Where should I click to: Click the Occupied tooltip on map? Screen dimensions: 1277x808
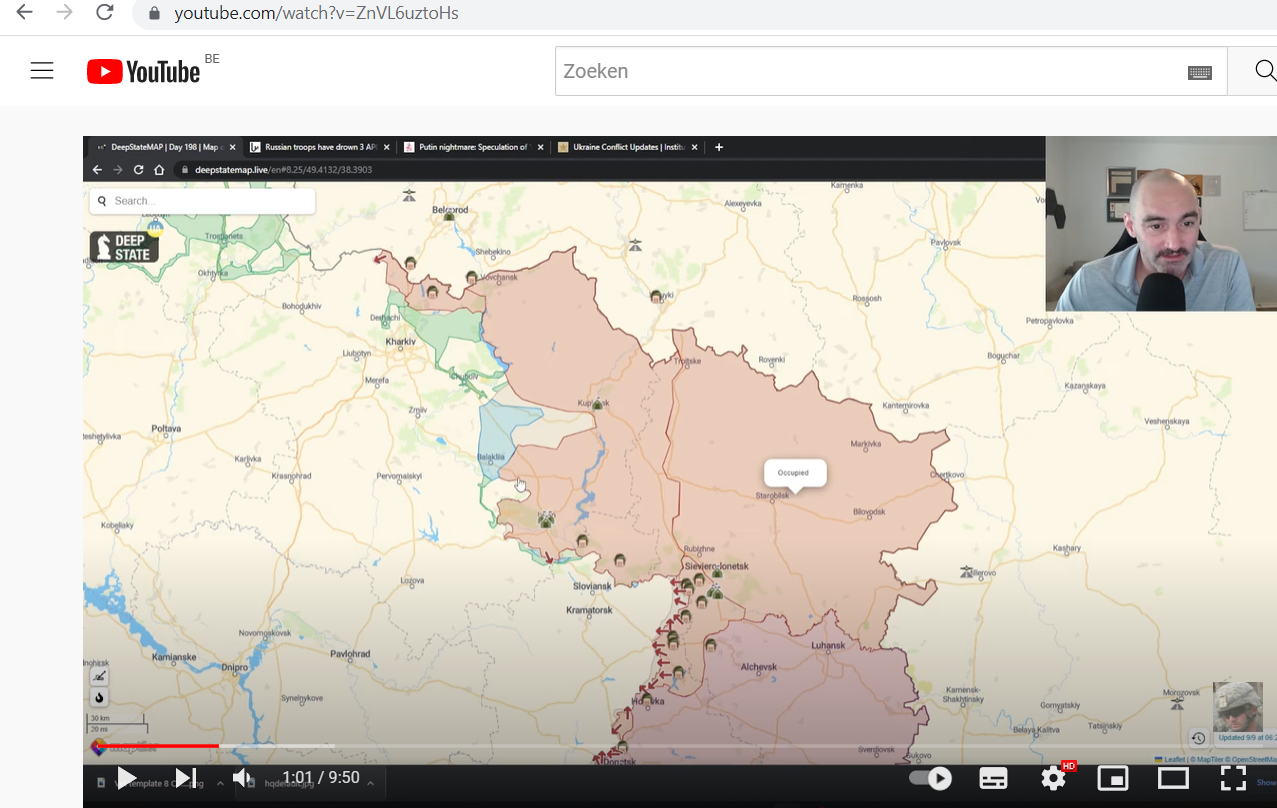[x=795, y=473]
